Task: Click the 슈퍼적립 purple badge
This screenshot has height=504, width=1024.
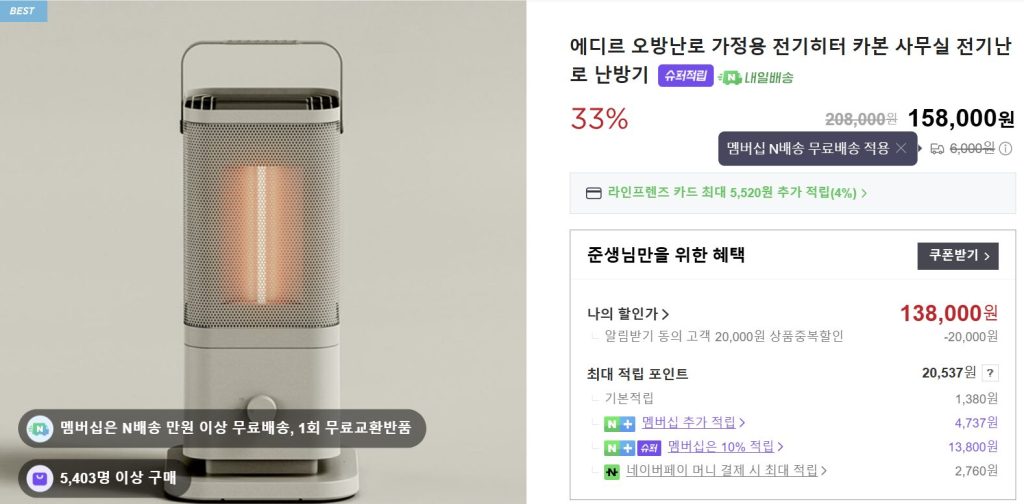Action: [685, 76]
